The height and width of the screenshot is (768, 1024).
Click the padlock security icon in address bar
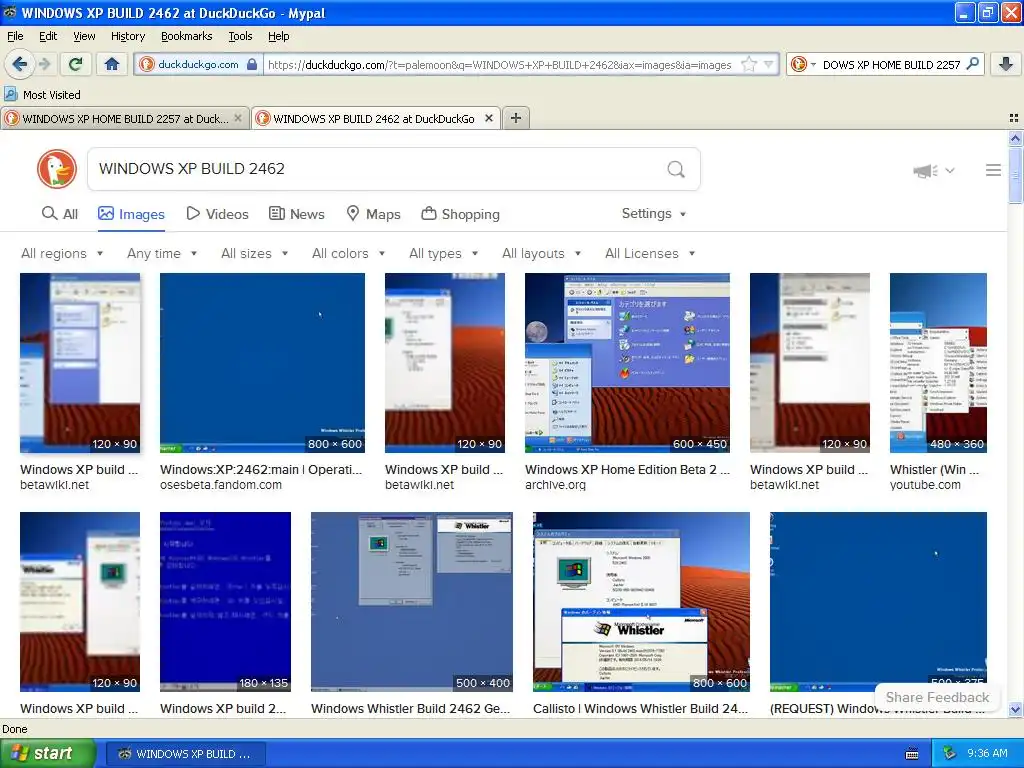coord(252,64)
